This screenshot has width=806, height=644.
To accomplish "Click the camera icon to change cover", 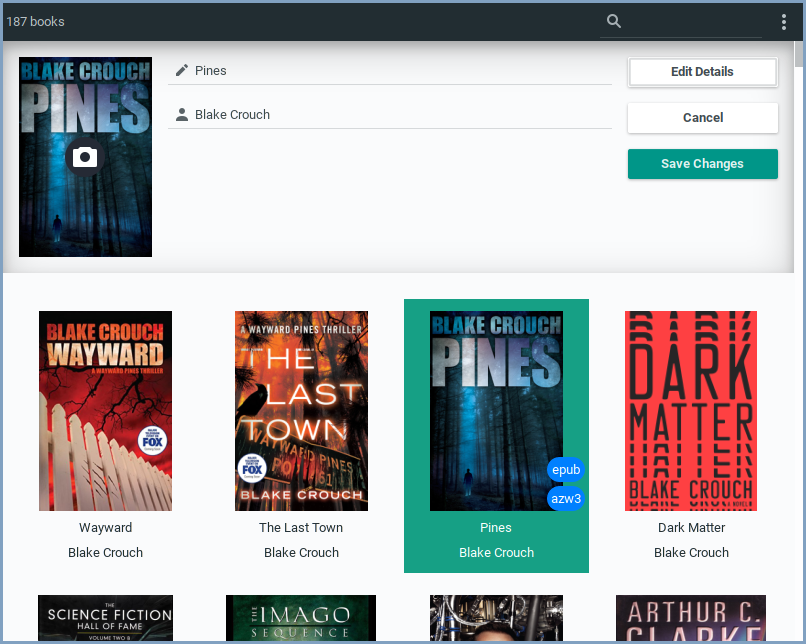I will [x=85, y=157].
